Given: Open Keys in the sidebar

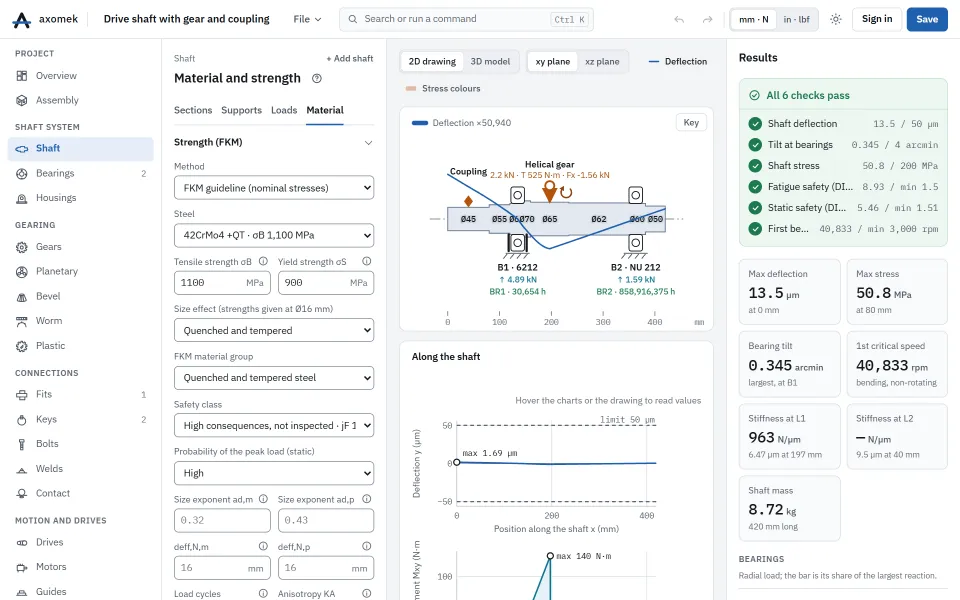Looking at the screenshot, I should [81, 419].
